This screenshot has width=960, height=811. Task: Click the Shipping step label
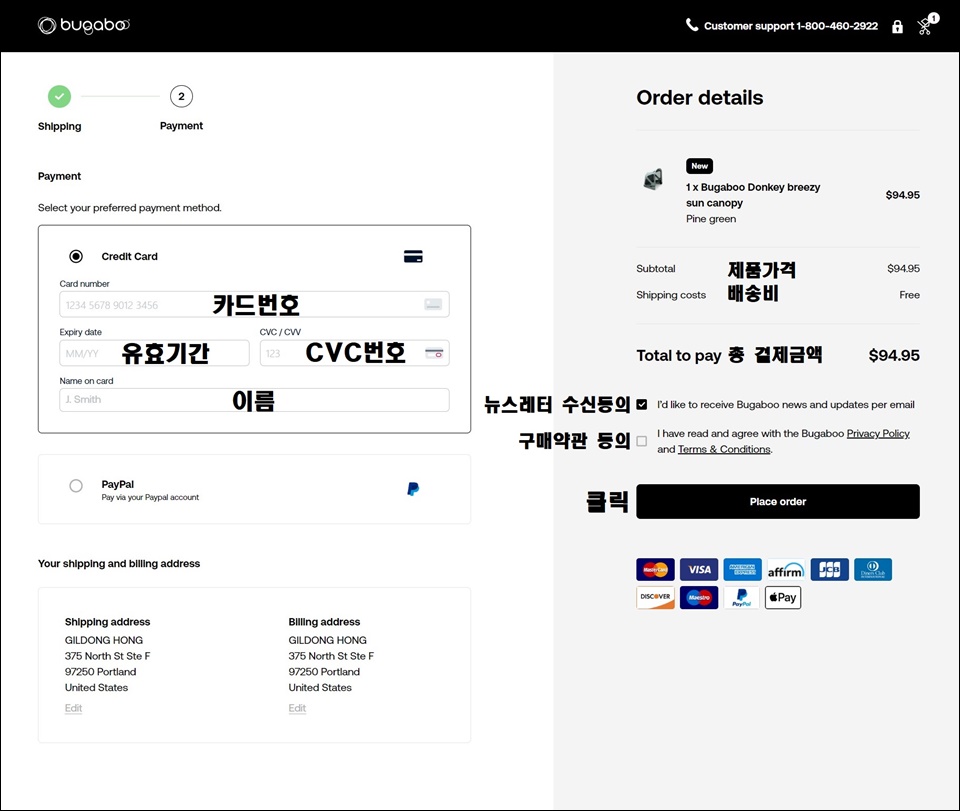(59, 126)
